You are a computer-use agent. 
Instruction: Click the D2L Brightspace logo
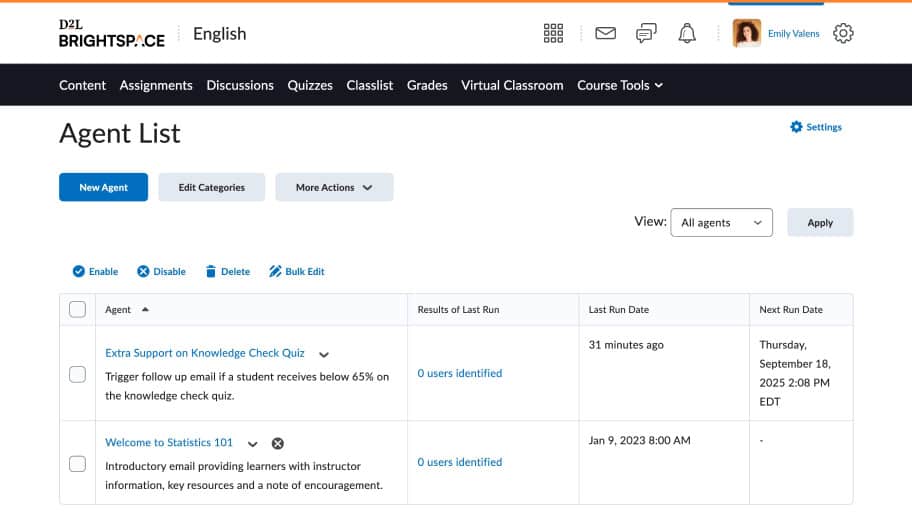(x=112, y=34)
